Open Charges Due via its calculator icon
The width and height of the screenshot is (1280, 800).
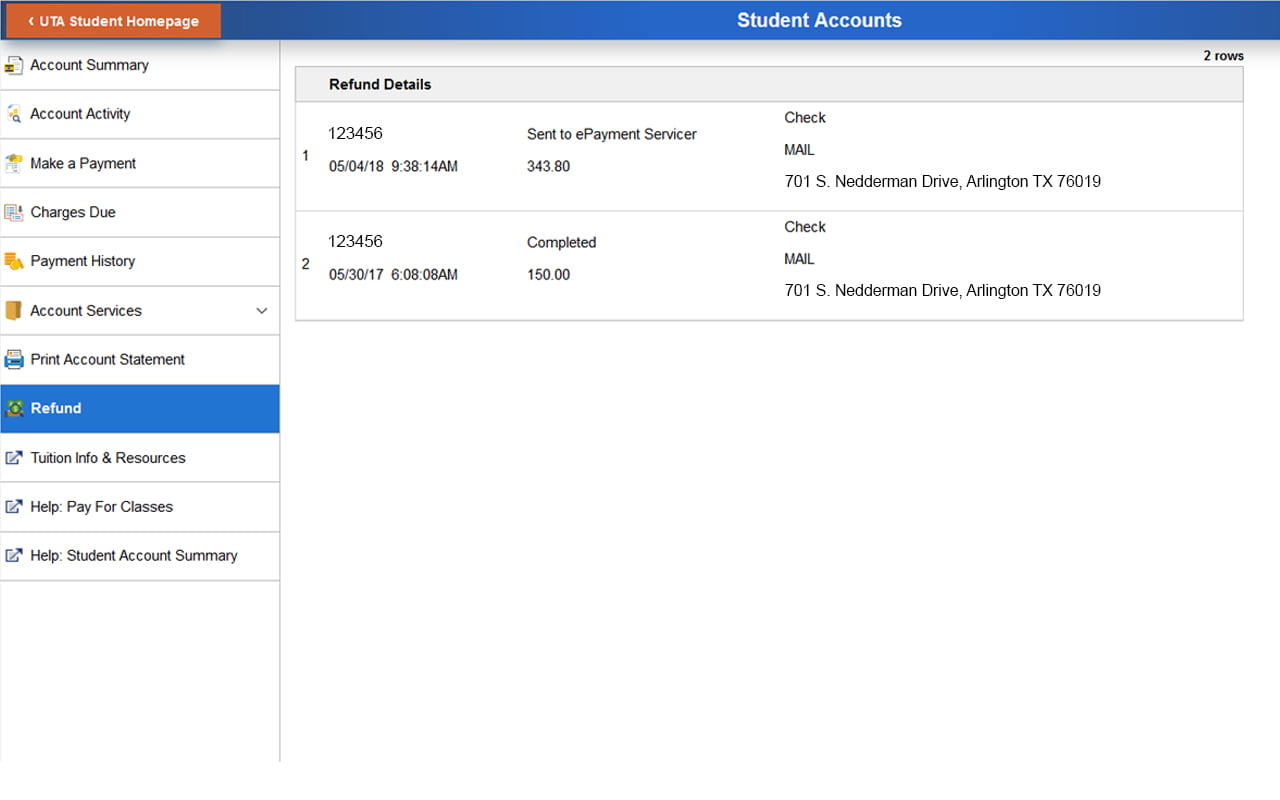15,211
